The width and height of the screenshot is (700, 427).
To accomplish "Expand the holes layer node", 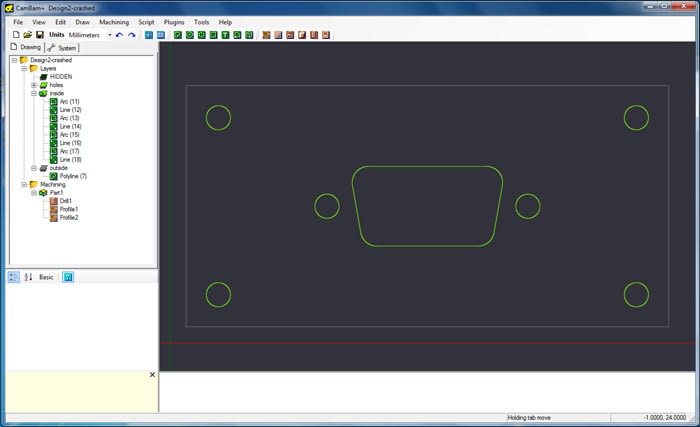I will pos(34,85).
